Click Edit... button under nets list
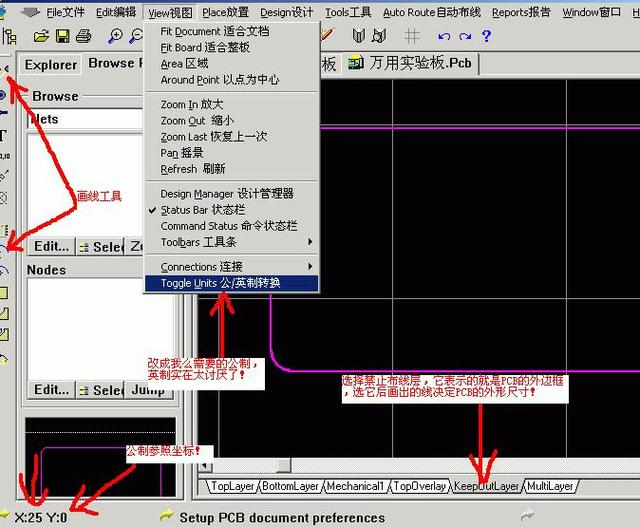 click(51, 247)
